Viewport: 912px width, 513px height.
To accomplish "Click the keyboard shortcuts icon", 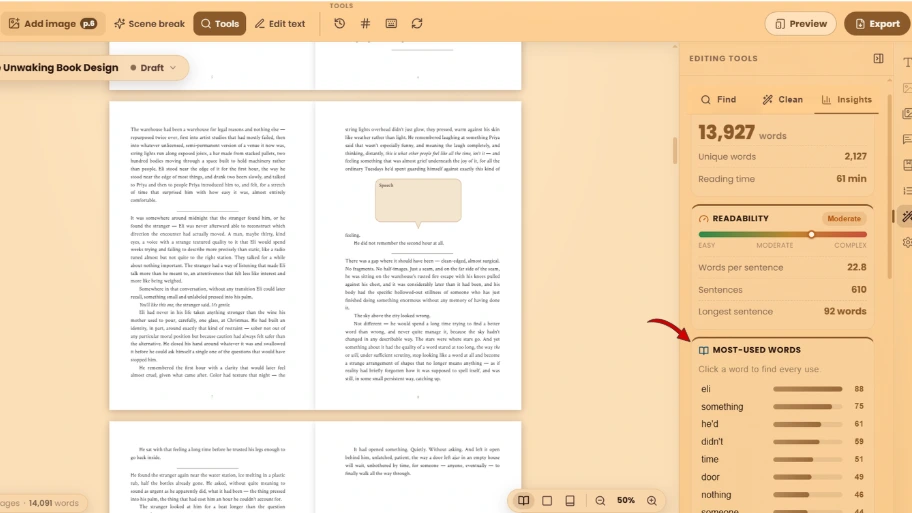I will (x=391, y=24).
